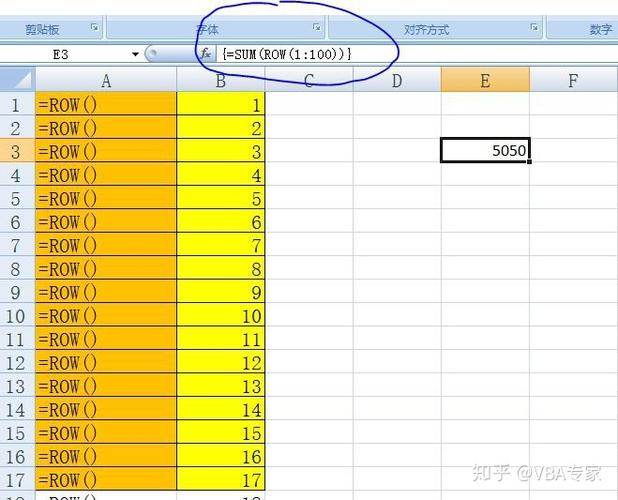Click cell B12 showing value 12
The image size is (618, 500).
221,362
